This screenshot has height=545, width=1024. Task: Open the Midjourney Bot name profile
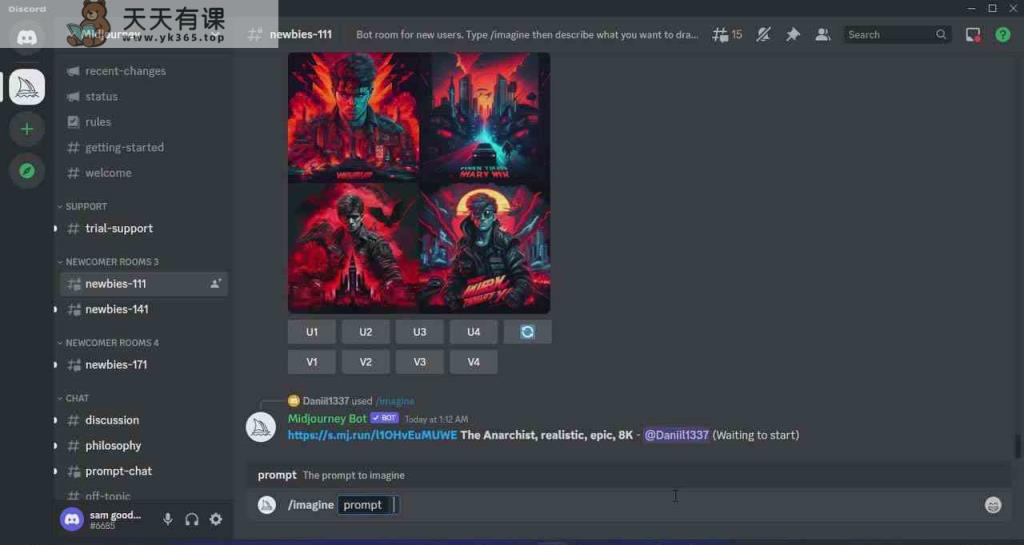tap(327, 418)
